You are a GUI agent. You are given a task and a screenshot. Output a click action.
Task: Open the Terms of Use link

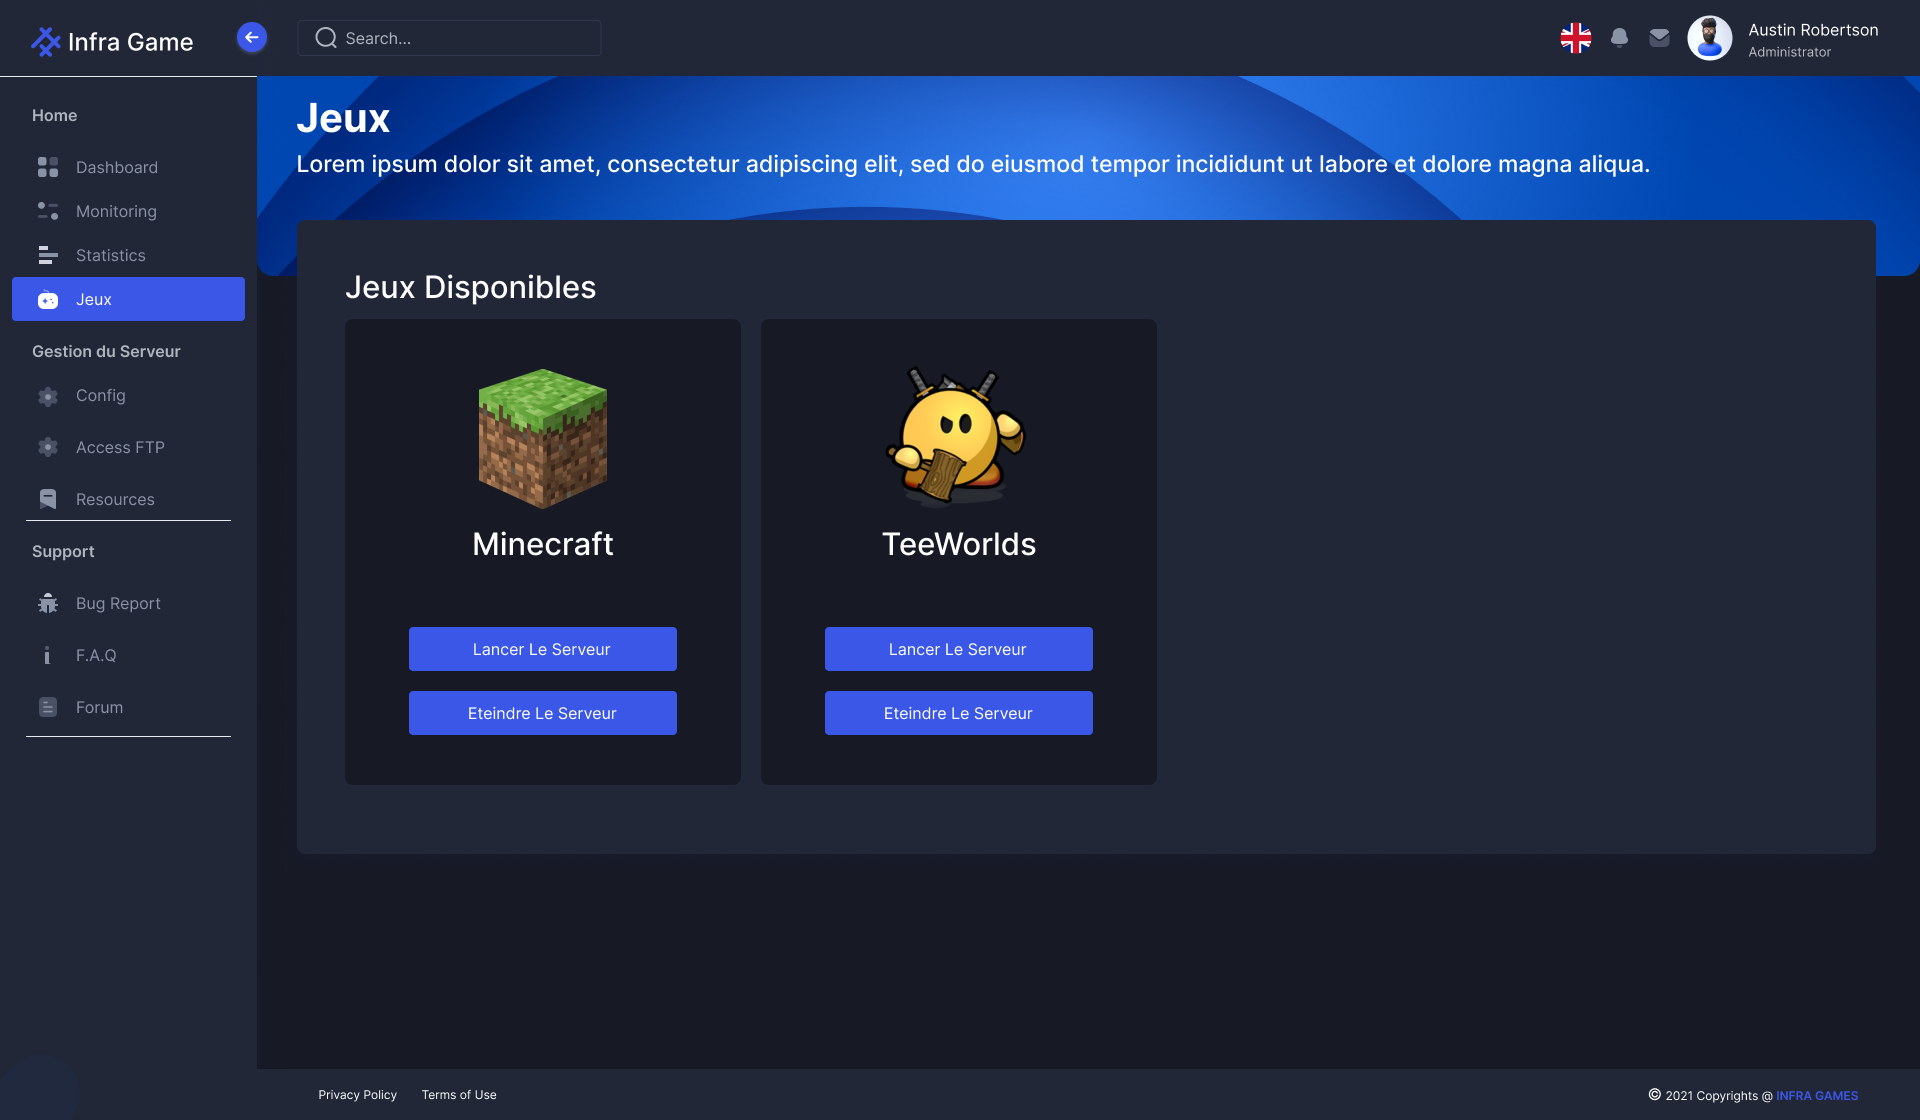459,1095
